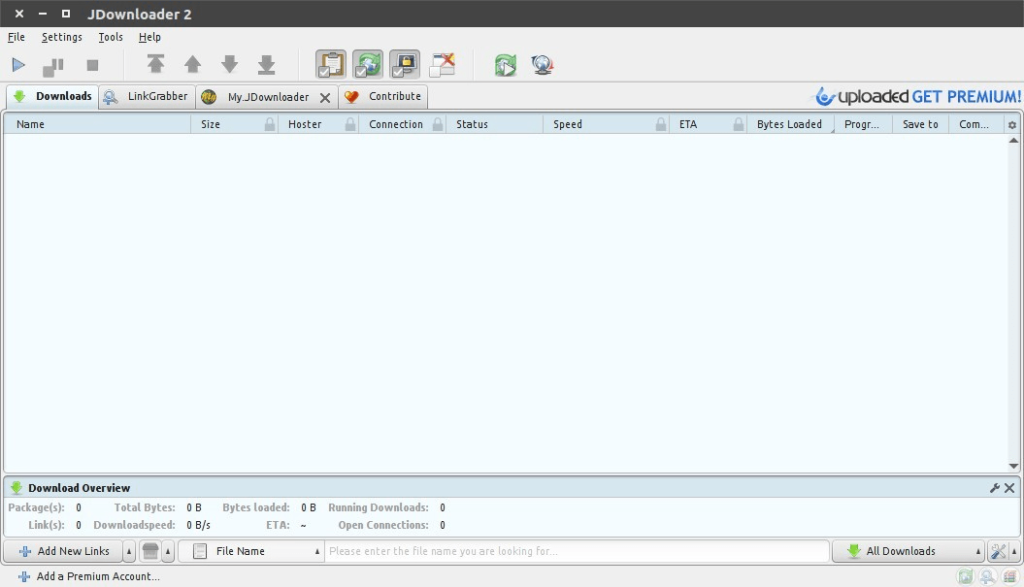Toggle automatic reconnect
This screenshot has width=1024, height=587.
click(x=367, y=65)
